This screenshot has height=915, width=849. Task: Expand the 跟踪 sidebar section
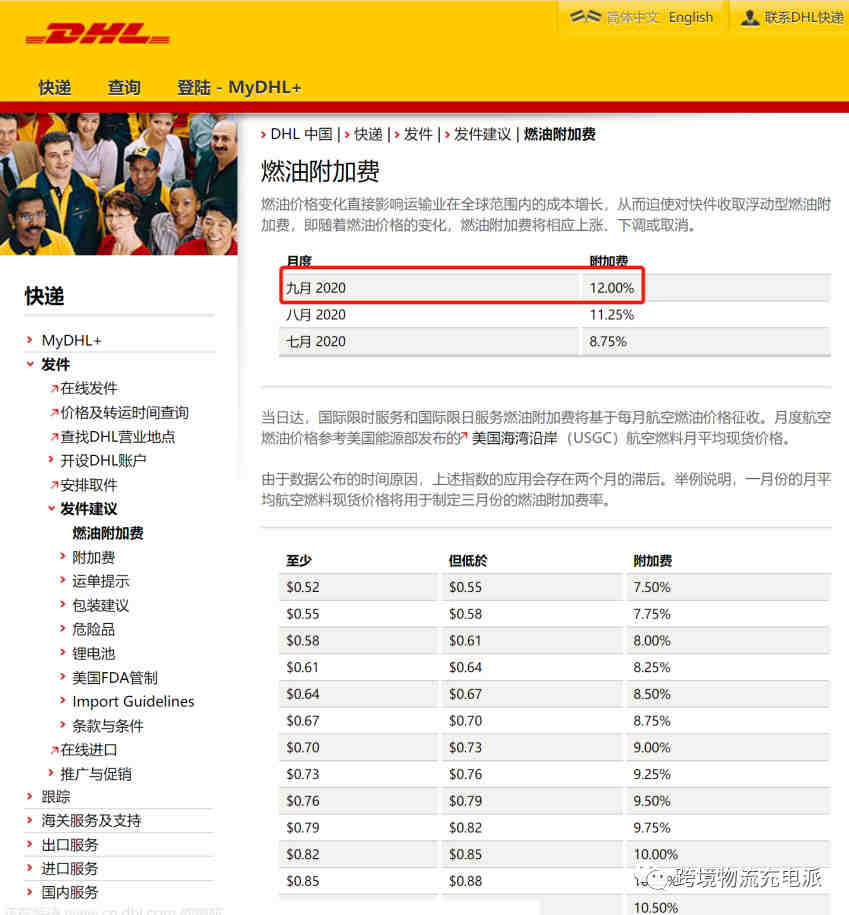[x=55, y=797]
